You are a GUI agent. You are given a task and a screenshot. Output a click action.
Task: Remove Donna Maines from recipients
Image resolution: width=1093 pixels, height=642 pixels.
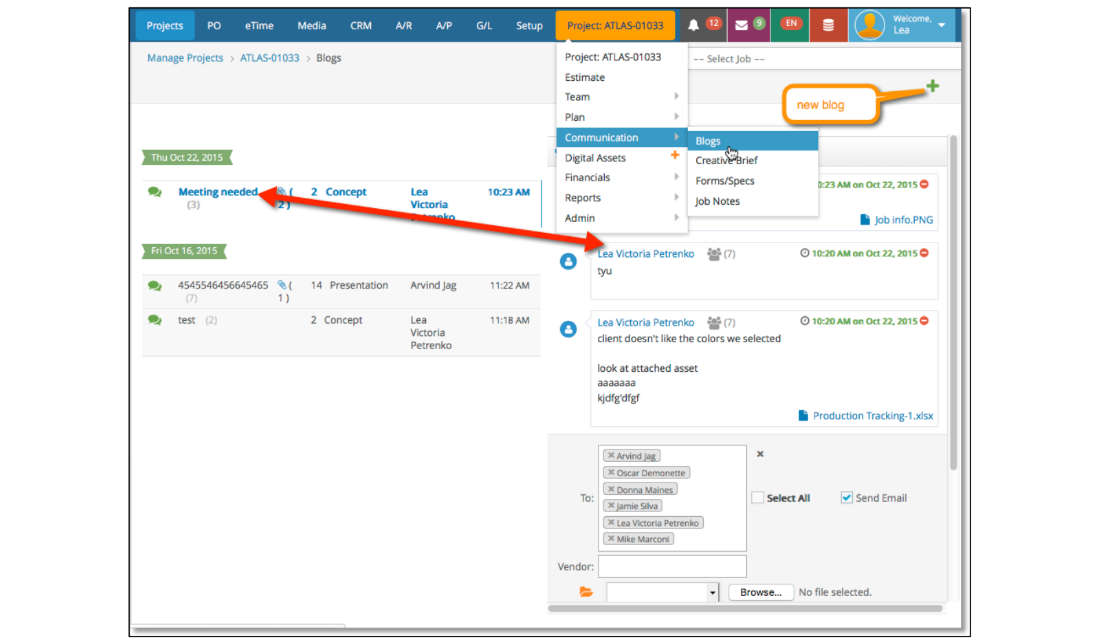point(611,489)
